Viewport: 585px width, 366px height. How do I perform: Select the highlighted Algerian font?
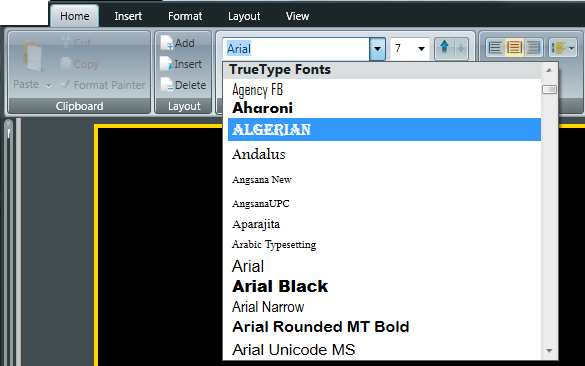click(384, 129)
